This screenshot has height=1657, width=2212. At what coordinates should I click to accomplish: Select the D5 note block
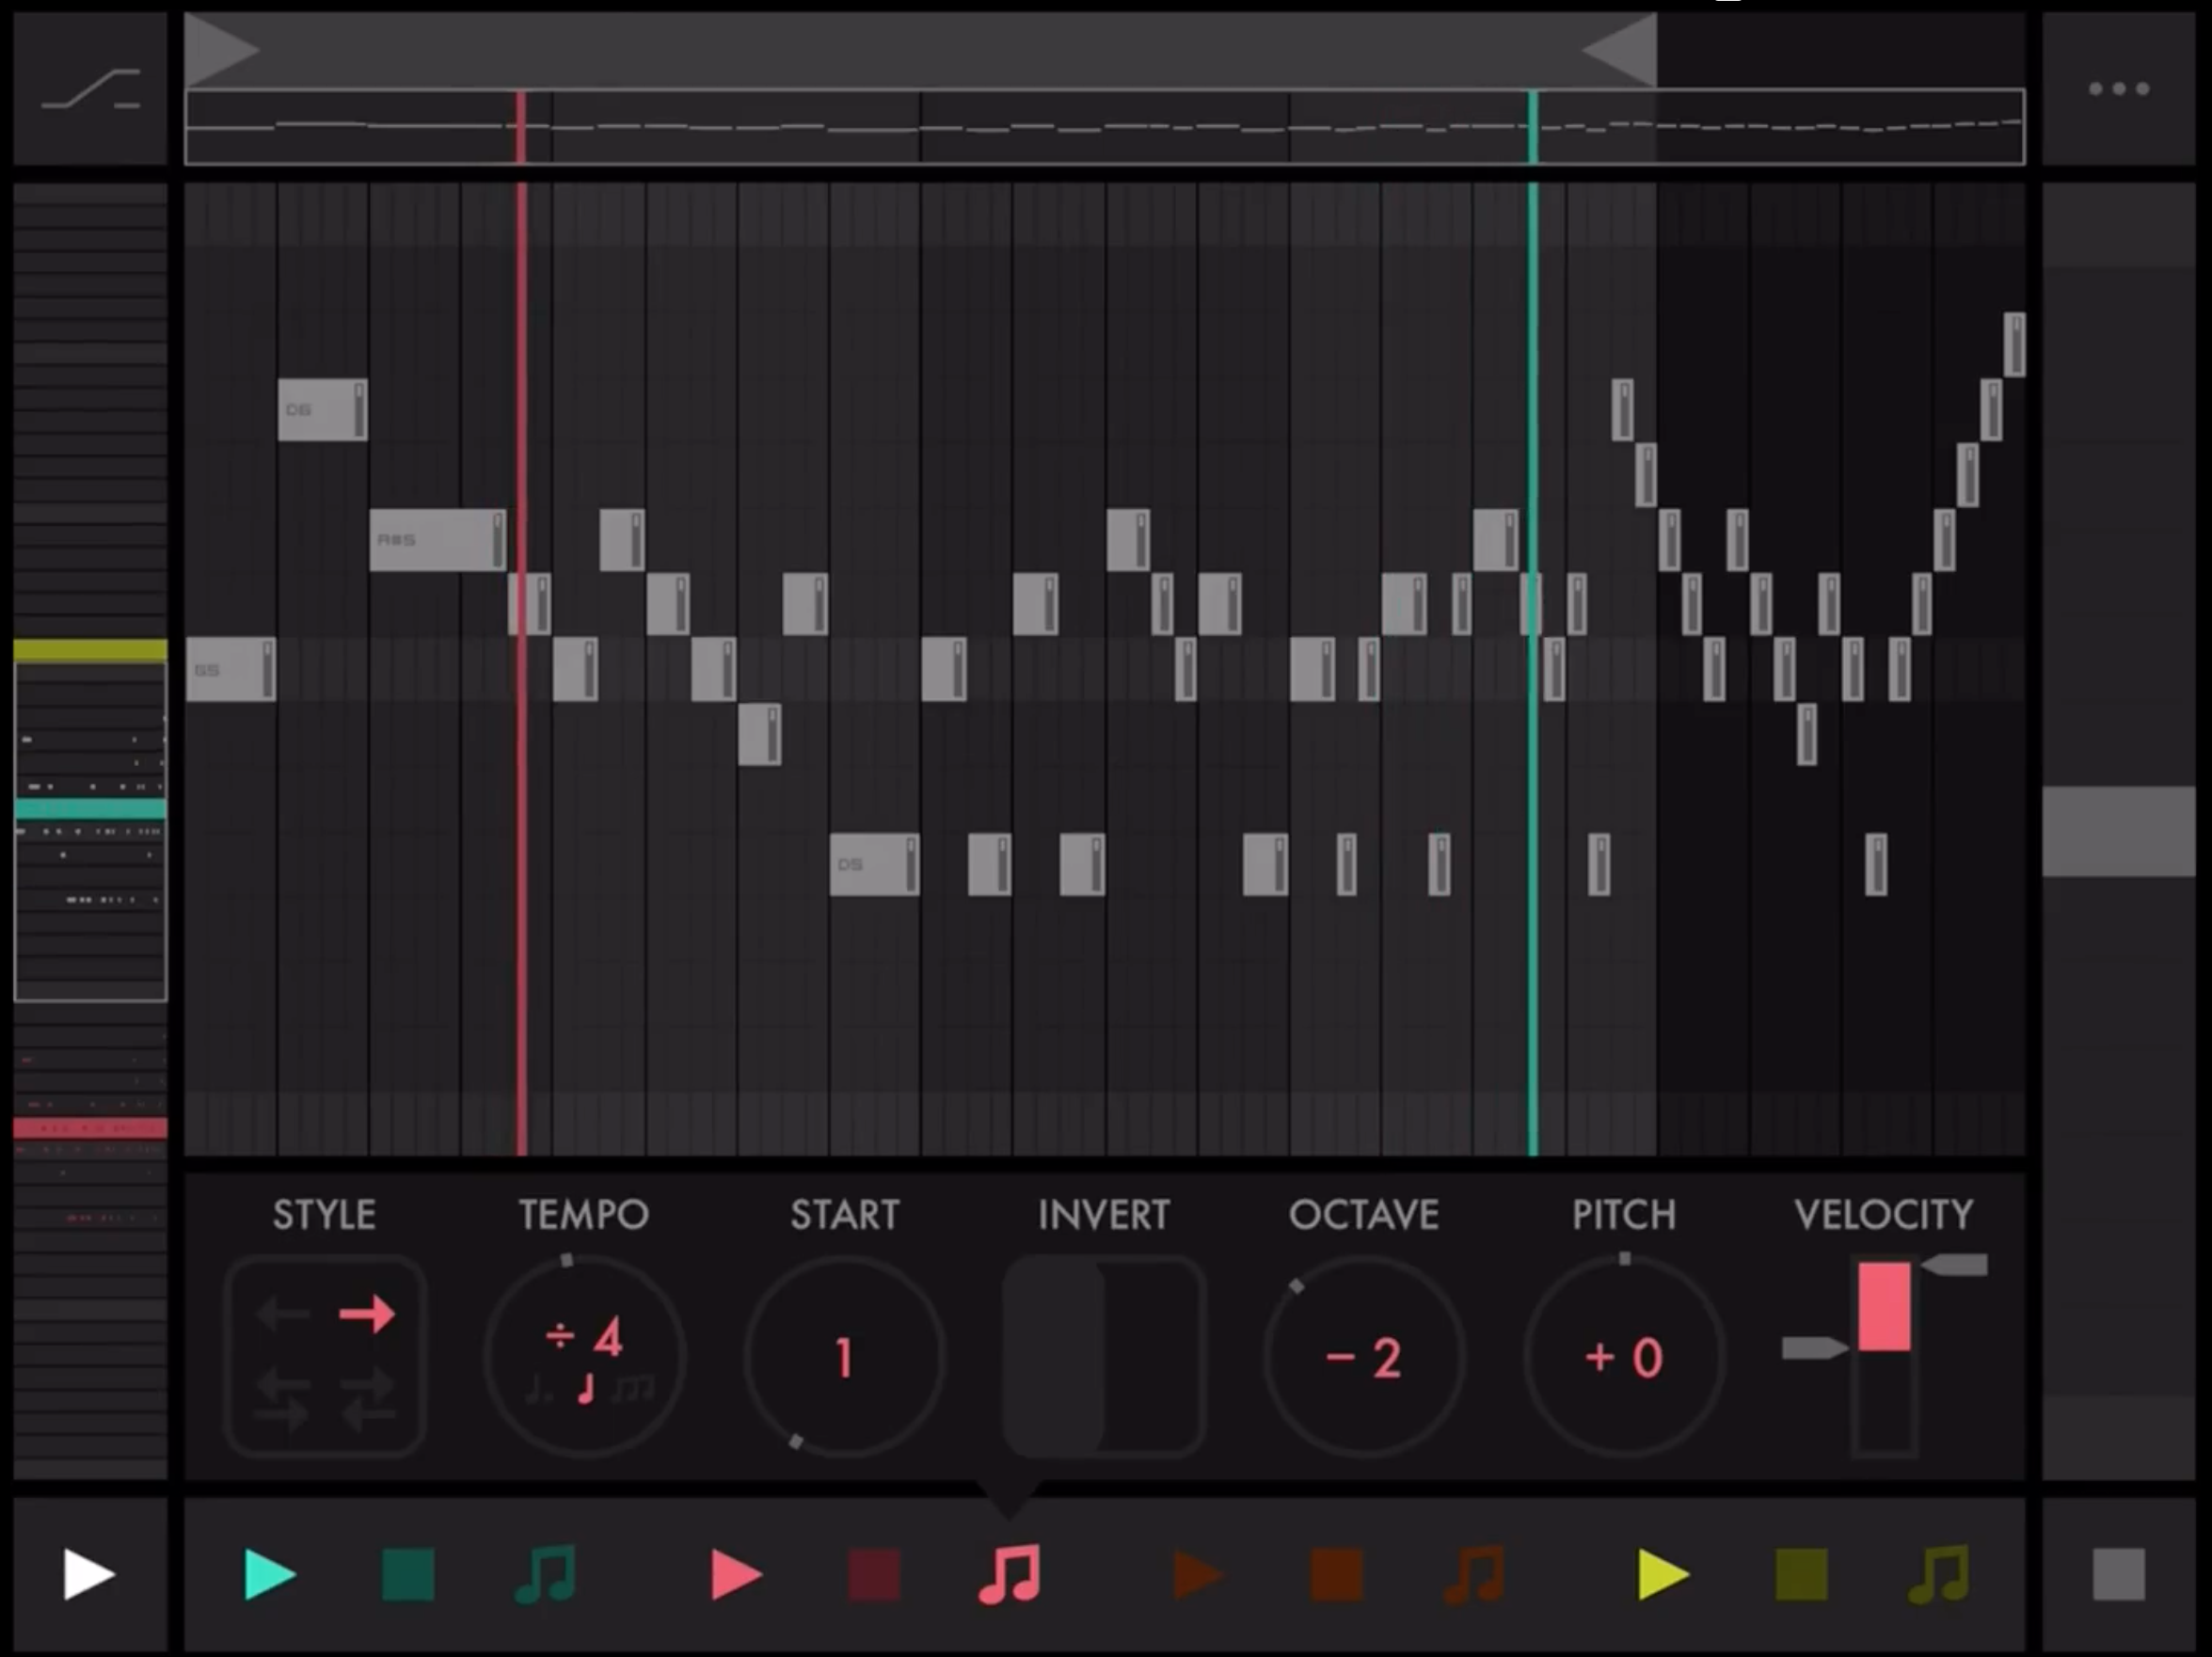(874, 864)
